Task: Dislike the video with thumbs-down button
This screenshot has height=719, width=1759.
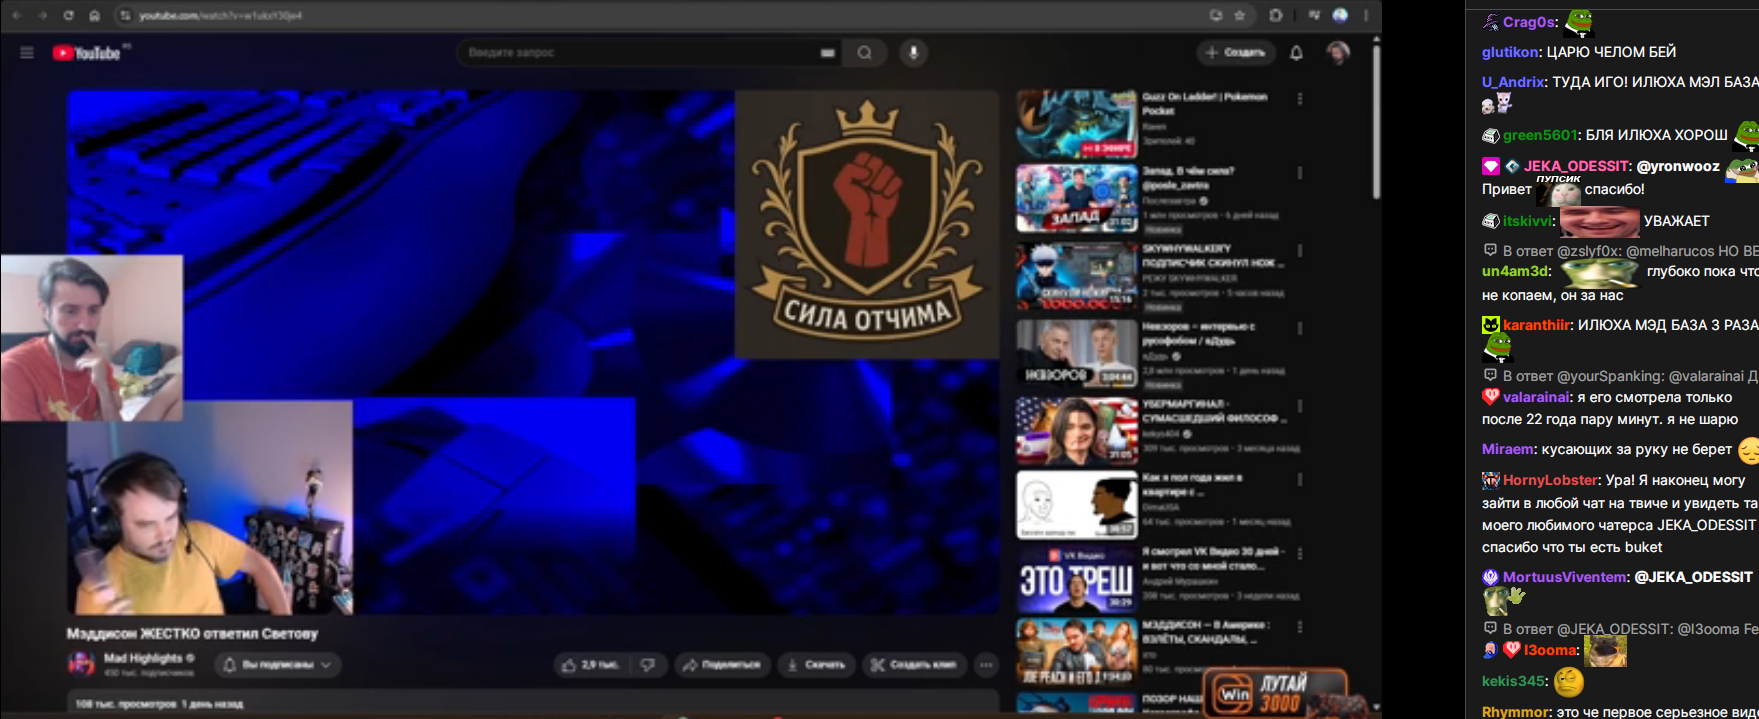Action: (x=648, y=664)
